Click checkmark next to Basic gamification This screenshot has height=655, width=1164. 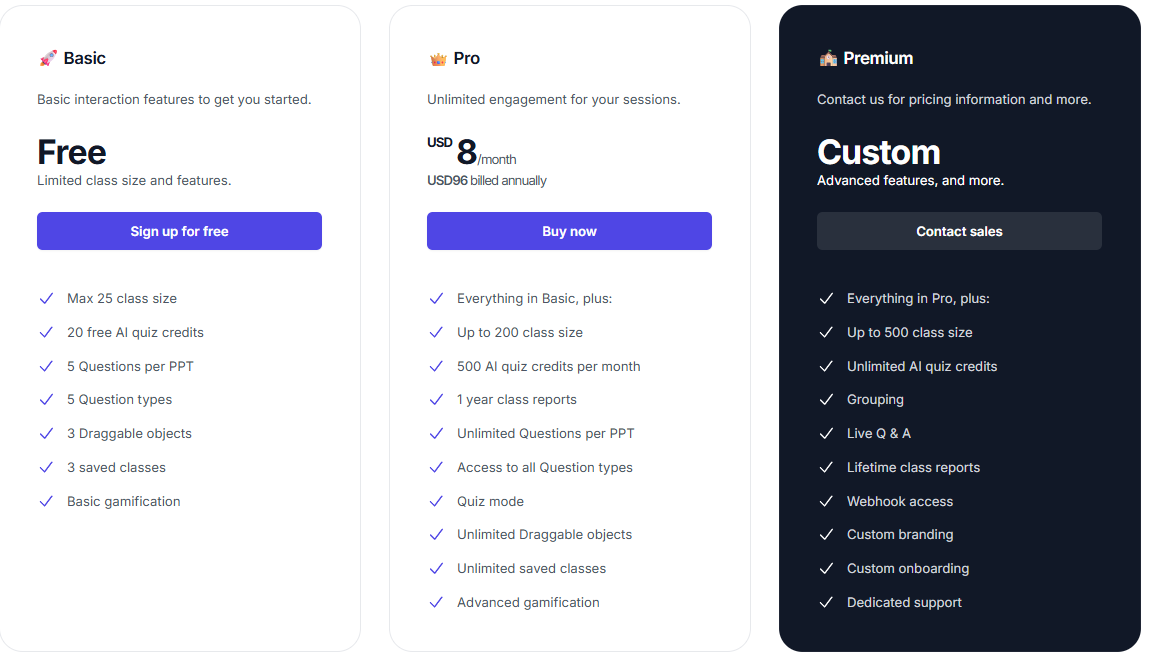pyautogui.click(x=46, y=501)
